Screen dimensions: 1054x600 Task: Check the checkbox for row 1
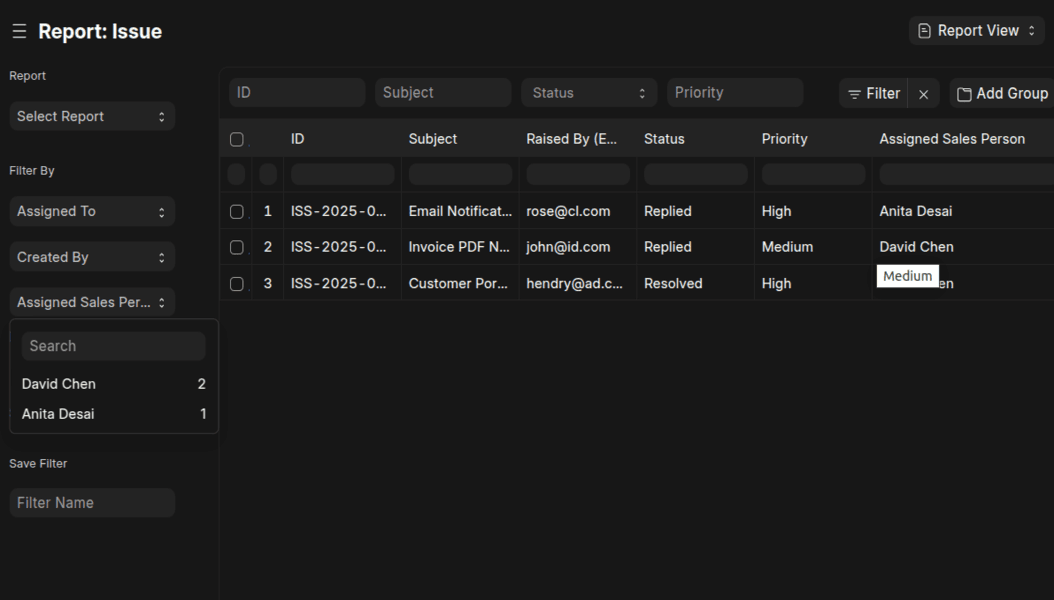tap(237, 212)
